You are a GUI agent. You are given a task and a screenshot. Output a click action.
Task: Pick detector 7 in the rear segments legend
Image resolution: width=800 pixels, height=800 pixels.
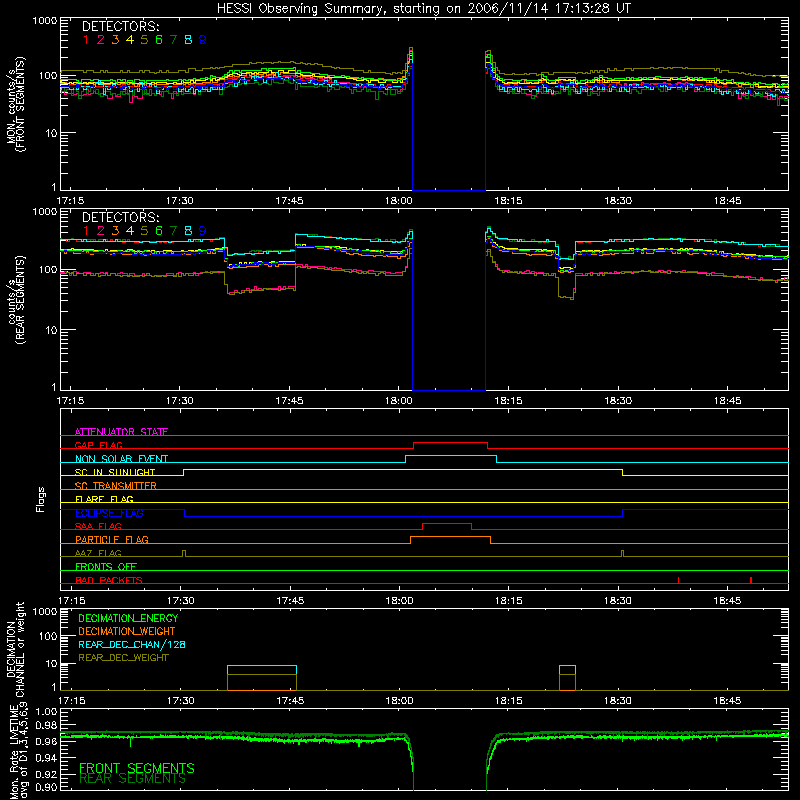(173, 231)
